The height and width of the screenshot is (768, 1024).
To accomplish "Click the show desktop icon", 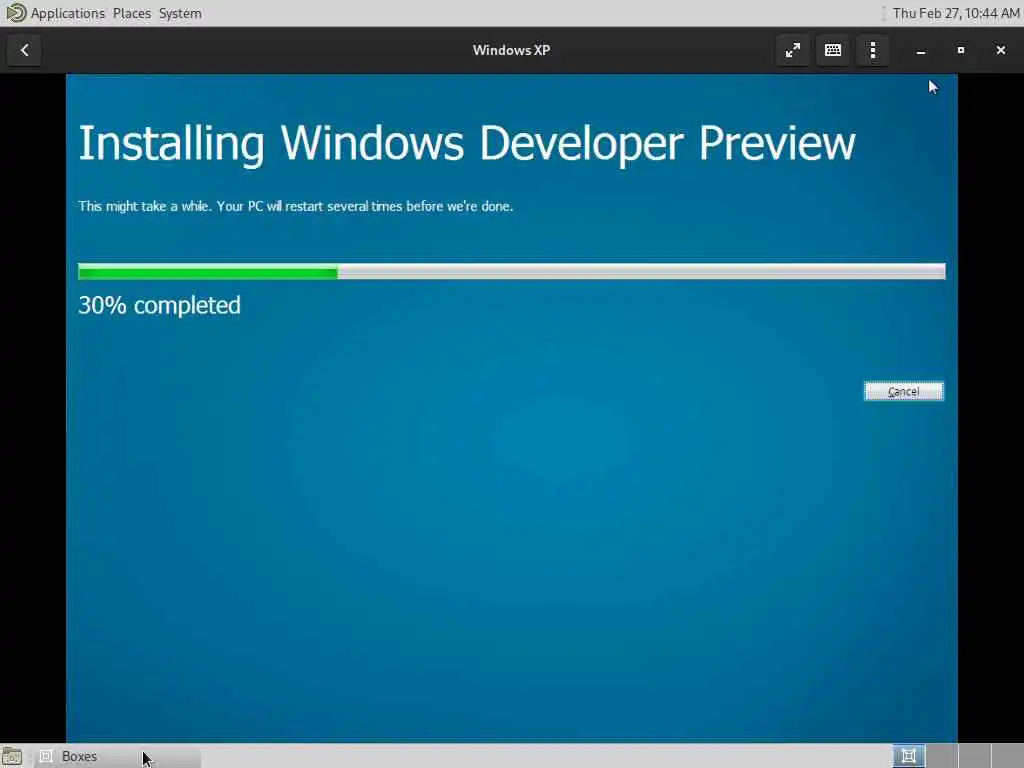I will [x=12, y=756].
